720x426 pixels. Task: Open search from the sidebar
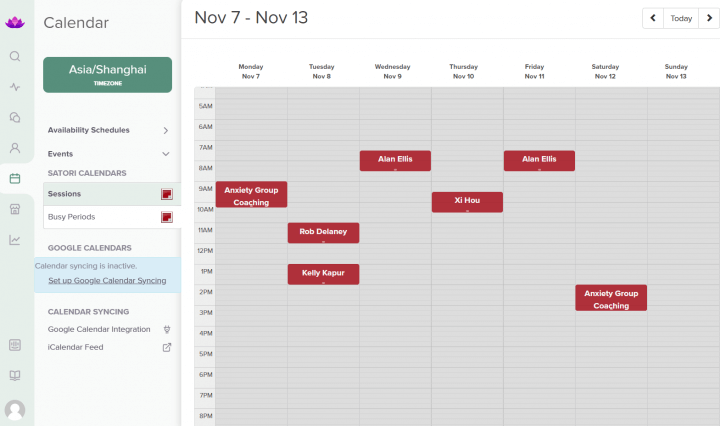pos(15,56)
